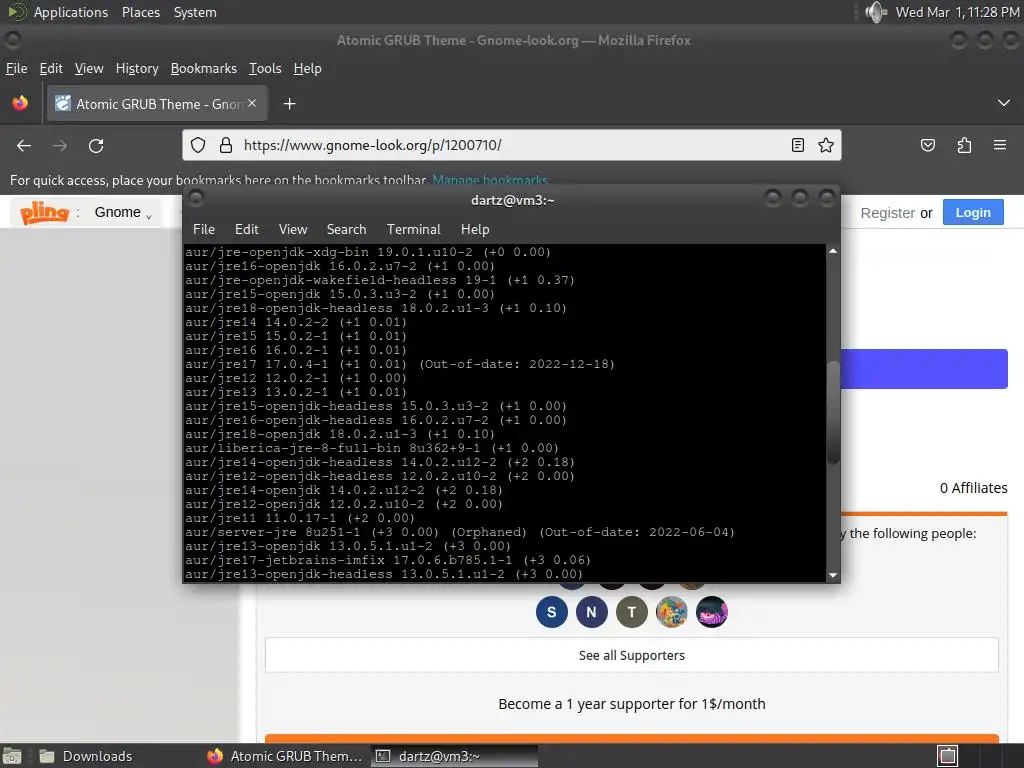Select dartz@vm3 terminal taskbar entry
This screenshot has height=768, width=1024.
[455, 756]
